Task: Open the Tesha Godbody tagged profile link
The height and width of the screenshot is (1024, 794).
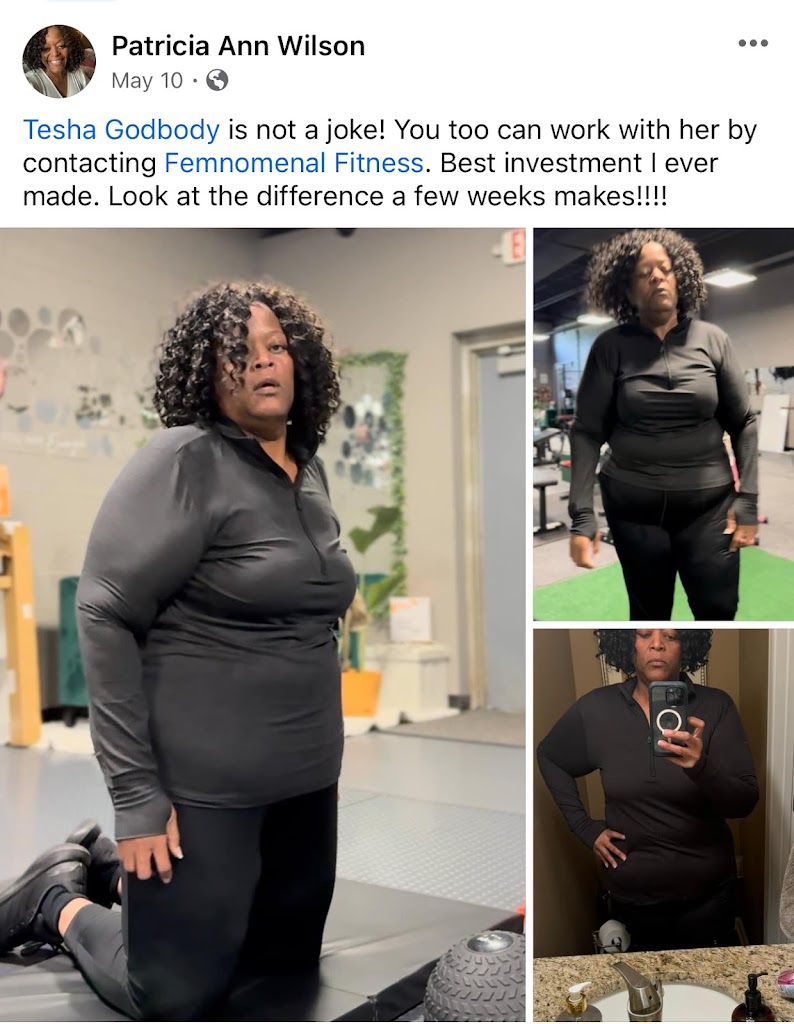Action: pyautogui.click(x=121, y=129)
